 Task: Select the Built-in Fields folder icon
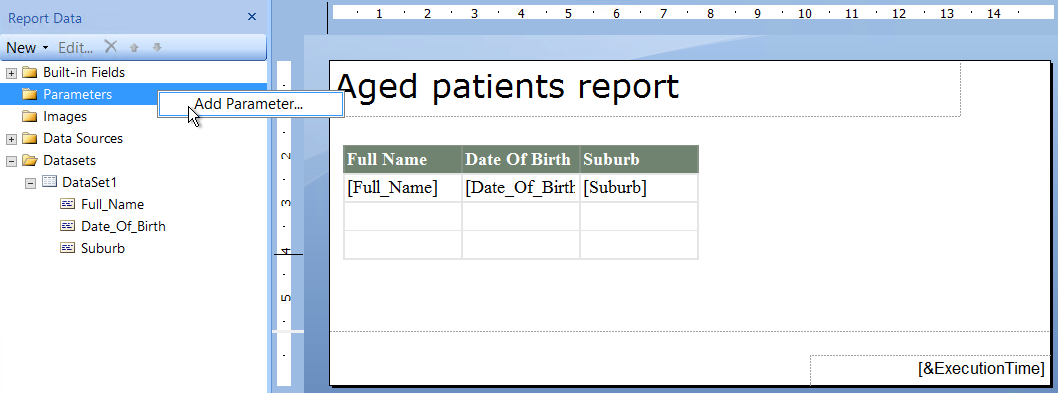click(29, 72)
